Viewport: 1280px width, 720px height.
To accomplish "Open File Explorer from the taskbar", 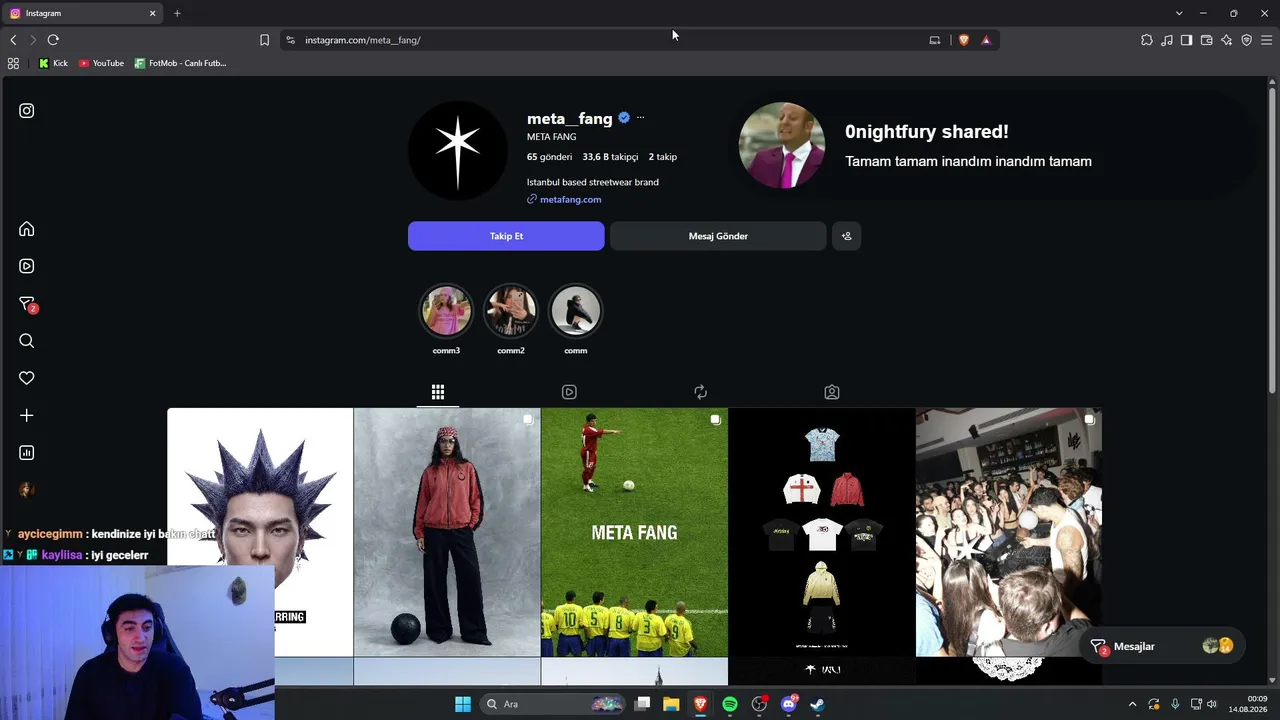I will click(671, 704).
